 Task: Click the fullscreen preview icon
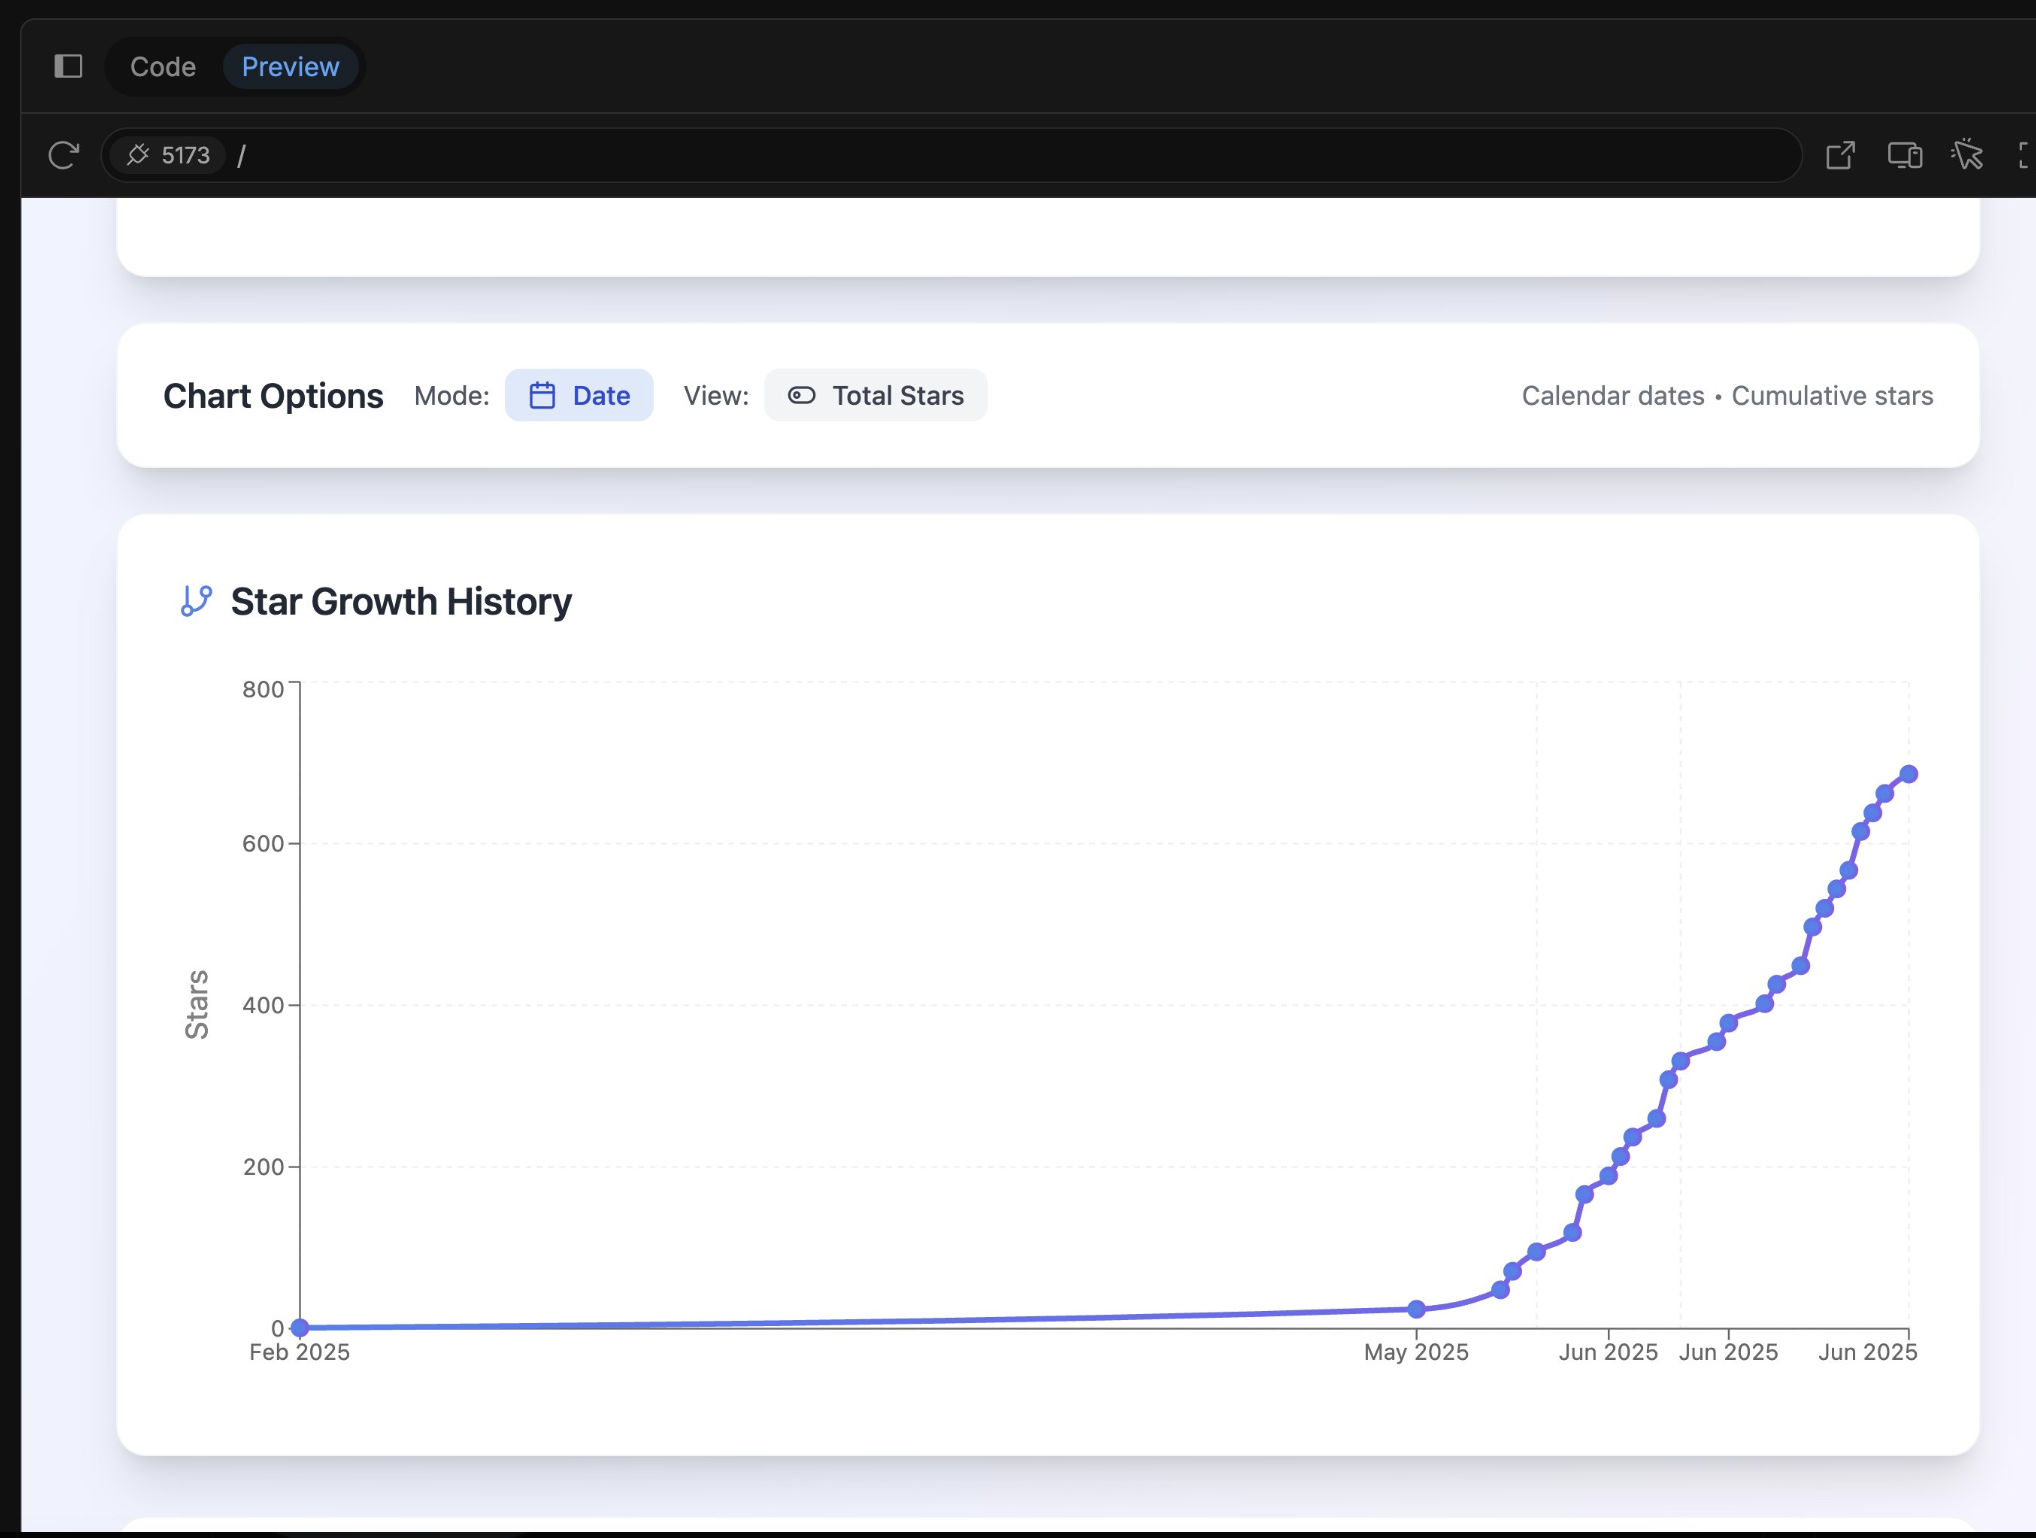(x=2026, y=155)
